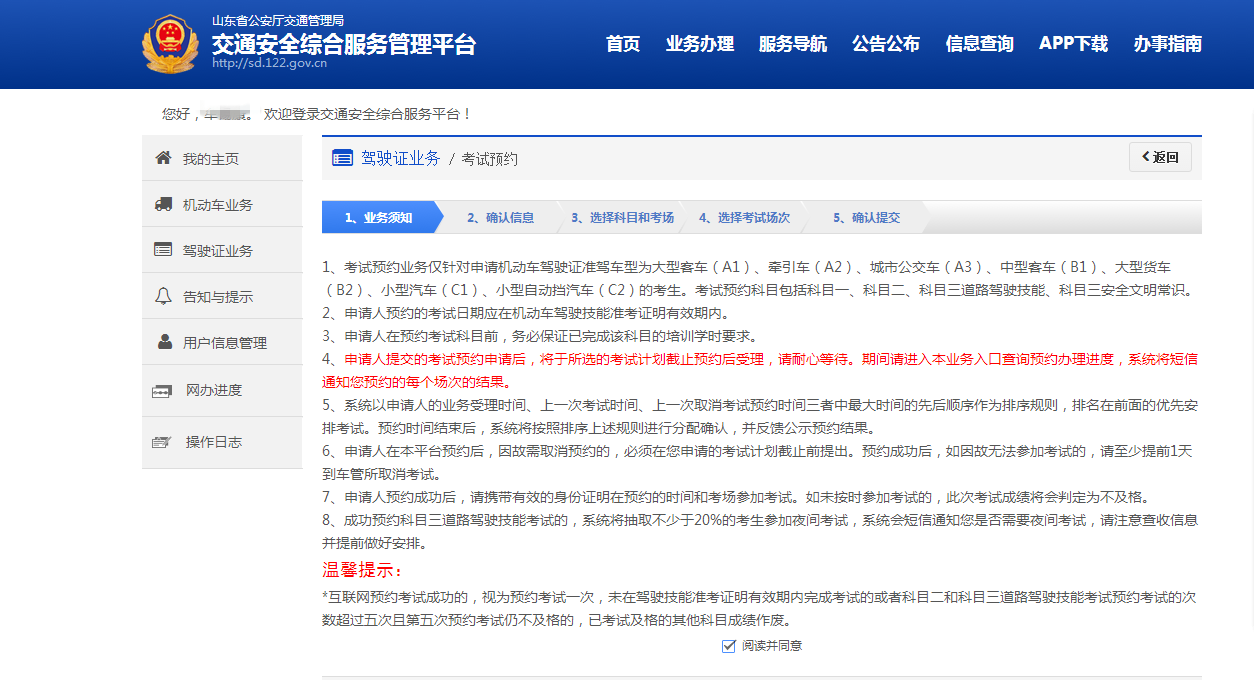Select step 3 选择科目和考场
This screenshot has width=1254, height=680.
coord(622,218)
